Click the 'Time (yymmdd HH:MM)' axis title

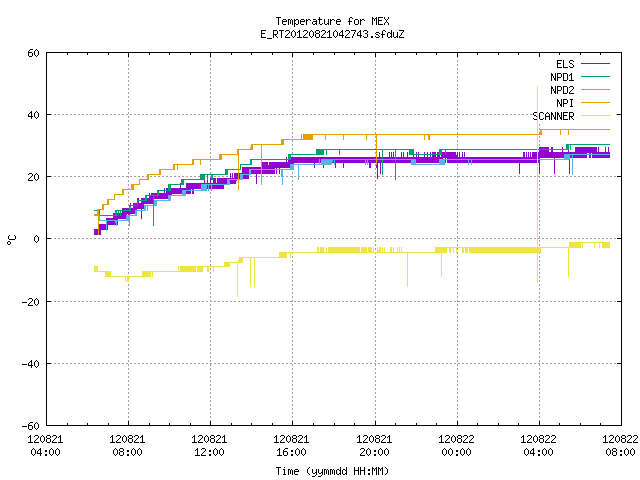(x=332, y=471)
